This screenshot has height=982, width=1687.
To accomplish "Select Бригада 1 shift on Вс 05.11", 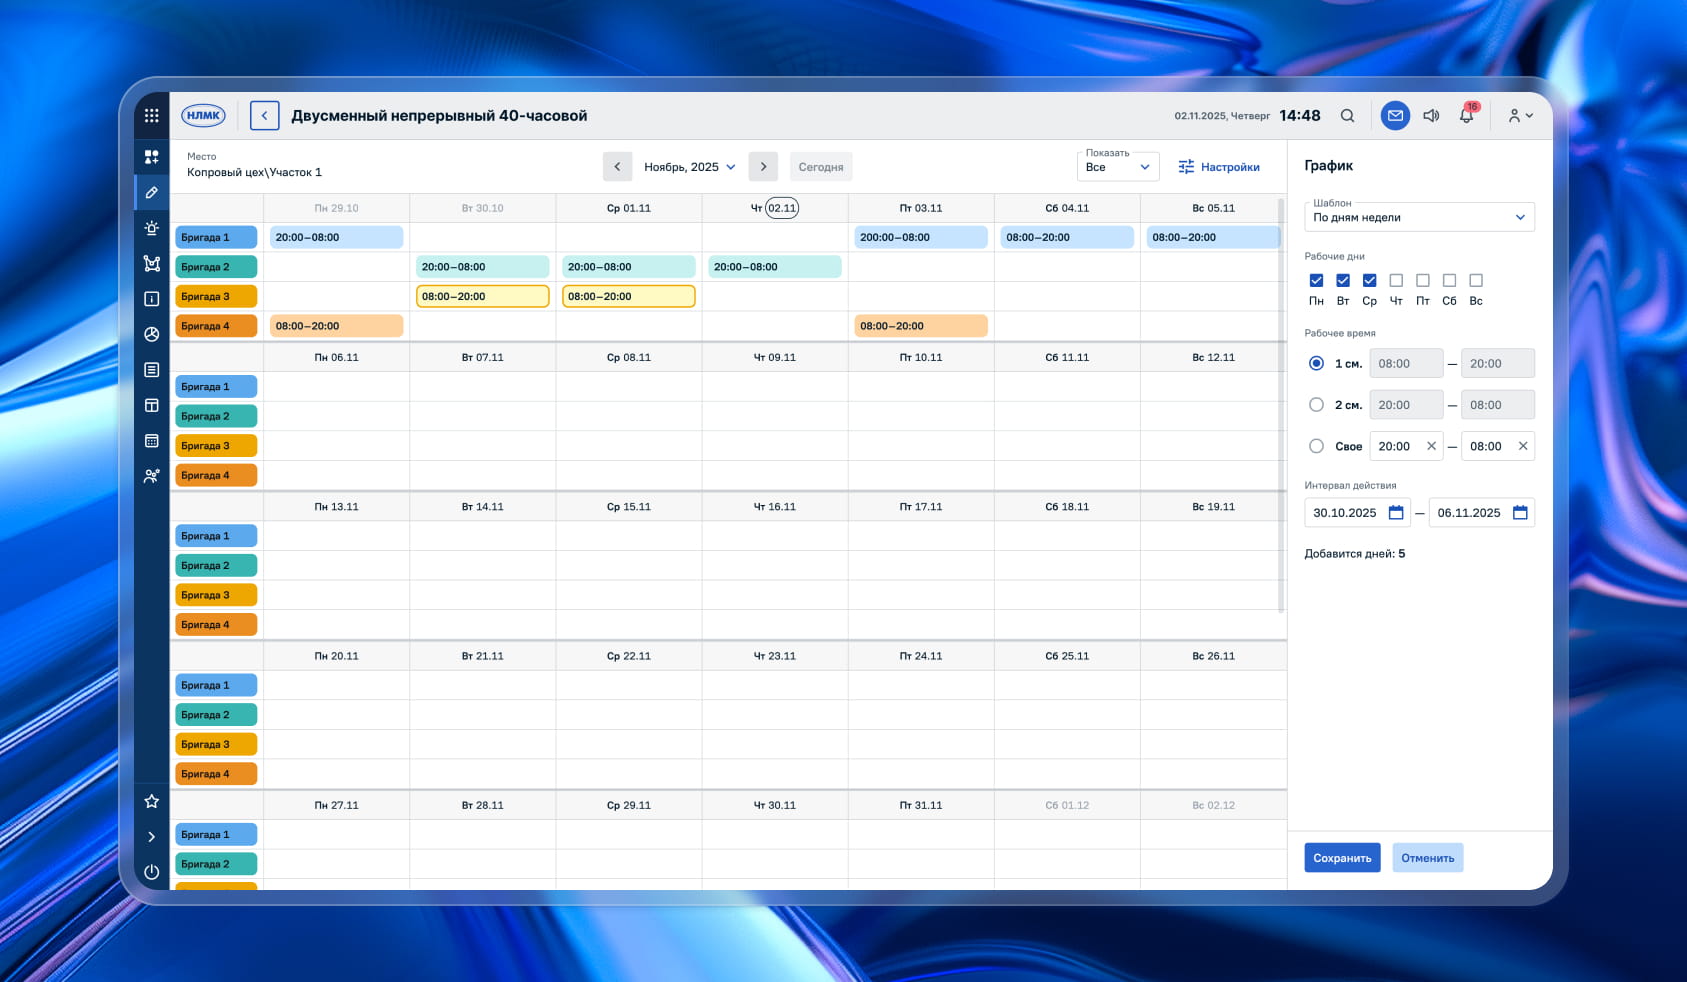I will (x=1213, y=237).
